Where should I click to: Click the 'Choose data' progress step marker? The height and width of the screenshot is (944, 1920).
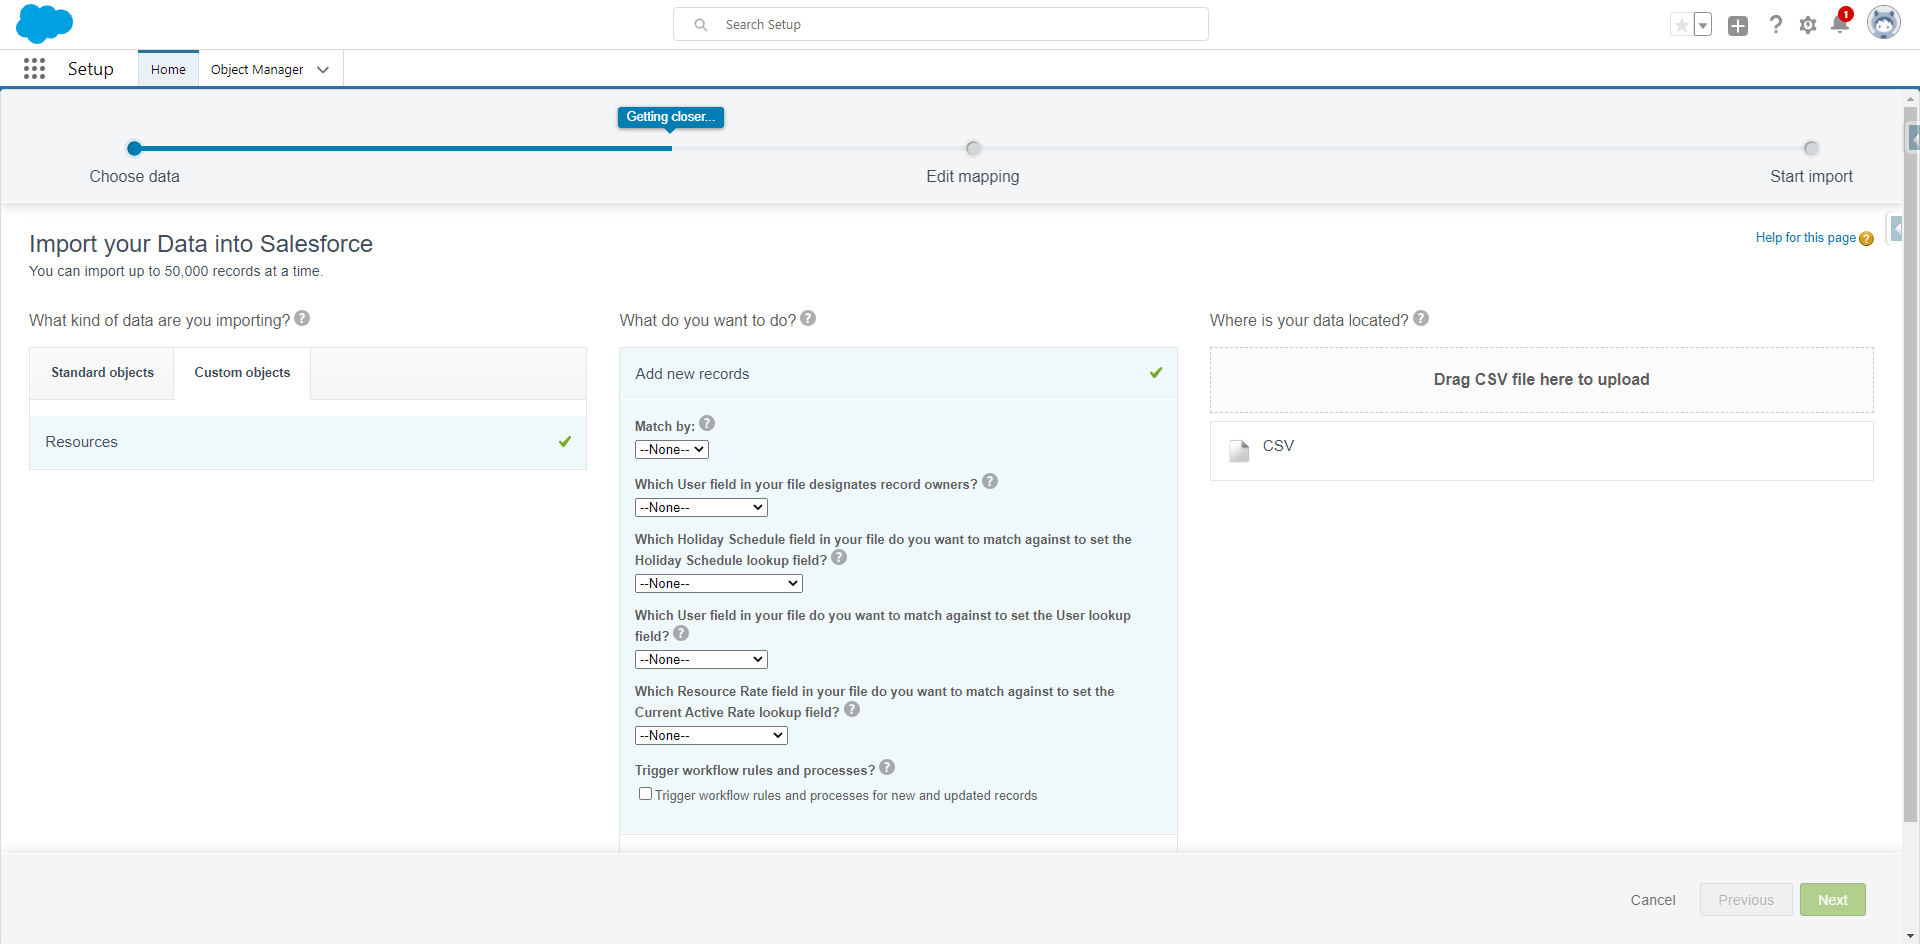pos(134,149)
